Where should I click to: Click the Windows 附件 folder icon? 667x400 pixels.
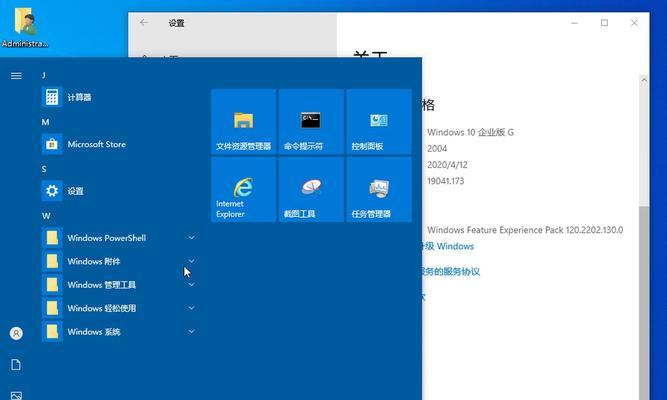click(x=52, y=261)
